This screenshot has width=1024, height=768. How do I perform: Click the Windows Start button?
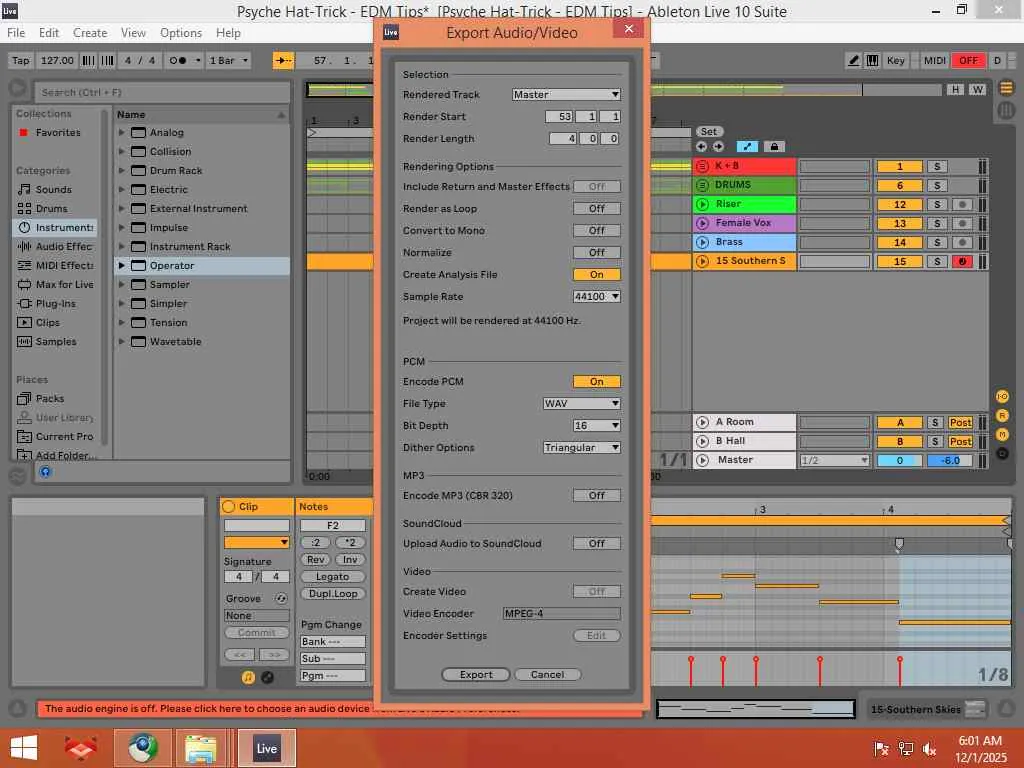[x=24, y=748]
